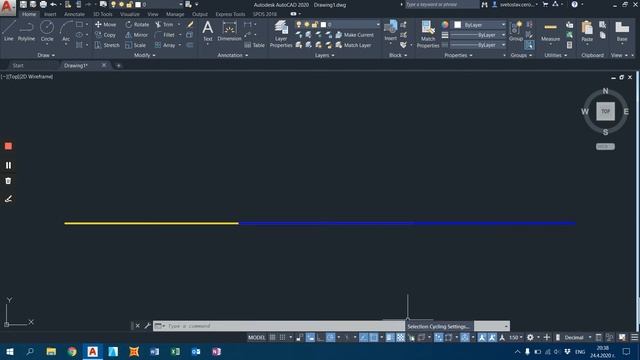This screenshot has height=360, width=640.
Task: Toggle drawing grid display
Action: point(272,338)
